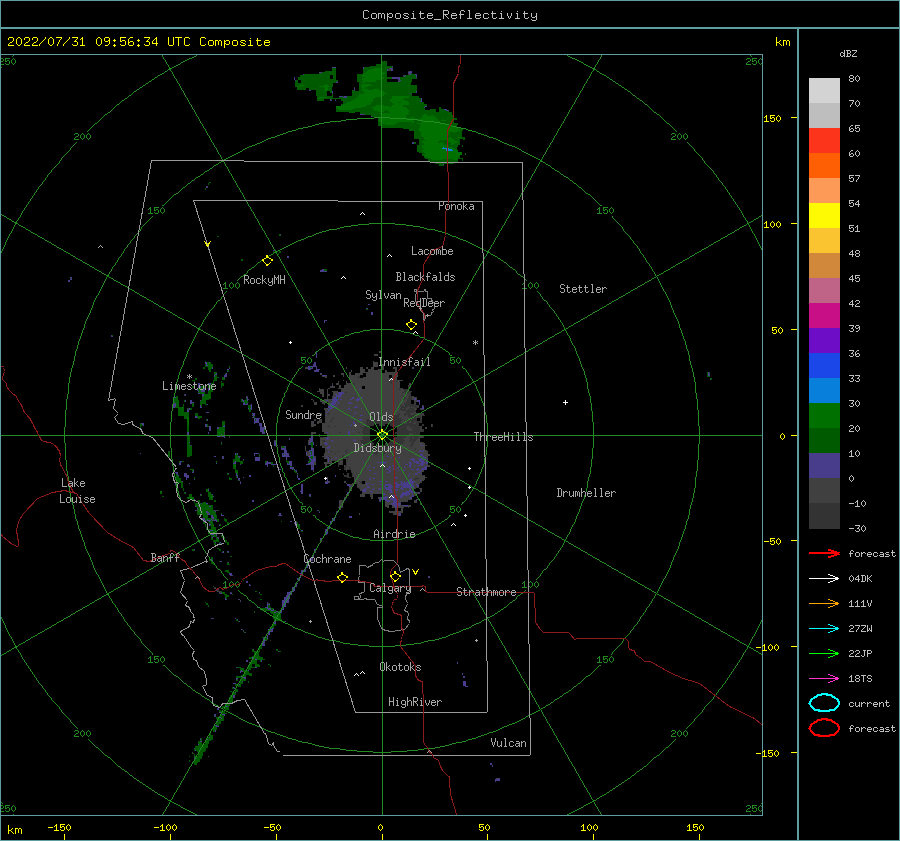Click the RedDeer city label
This screenshot has width=900, height=841.
click(x=424, y=303)
